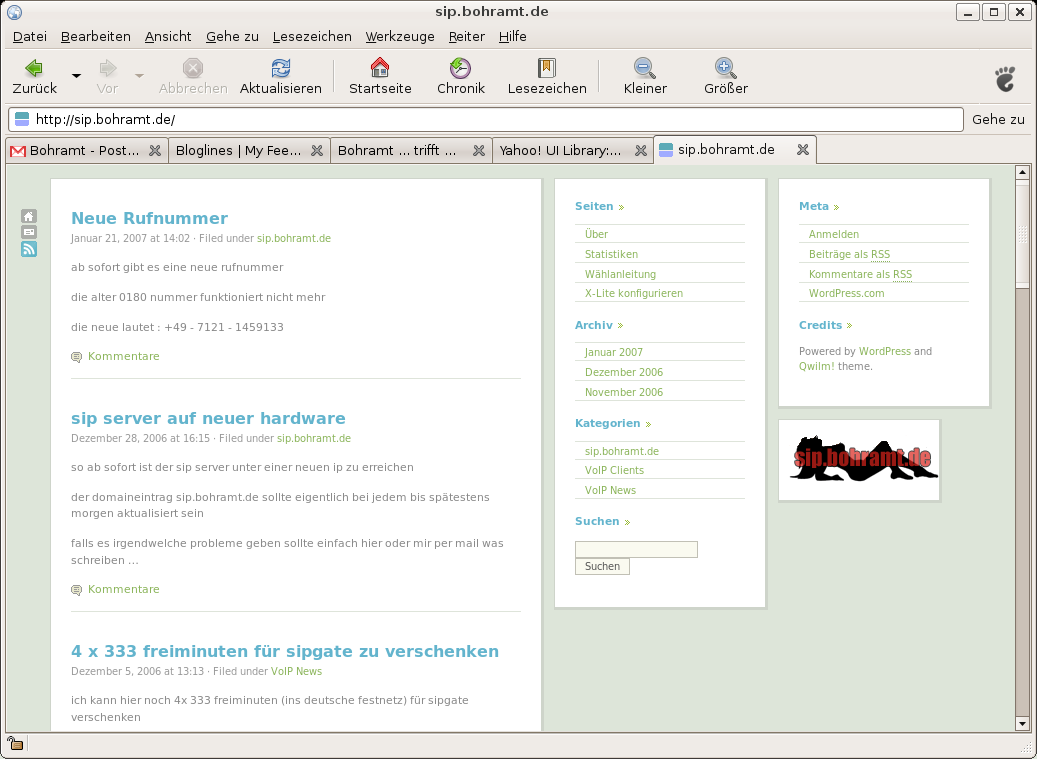Click the Zurück back arrow icon

(x=34, y=69)
